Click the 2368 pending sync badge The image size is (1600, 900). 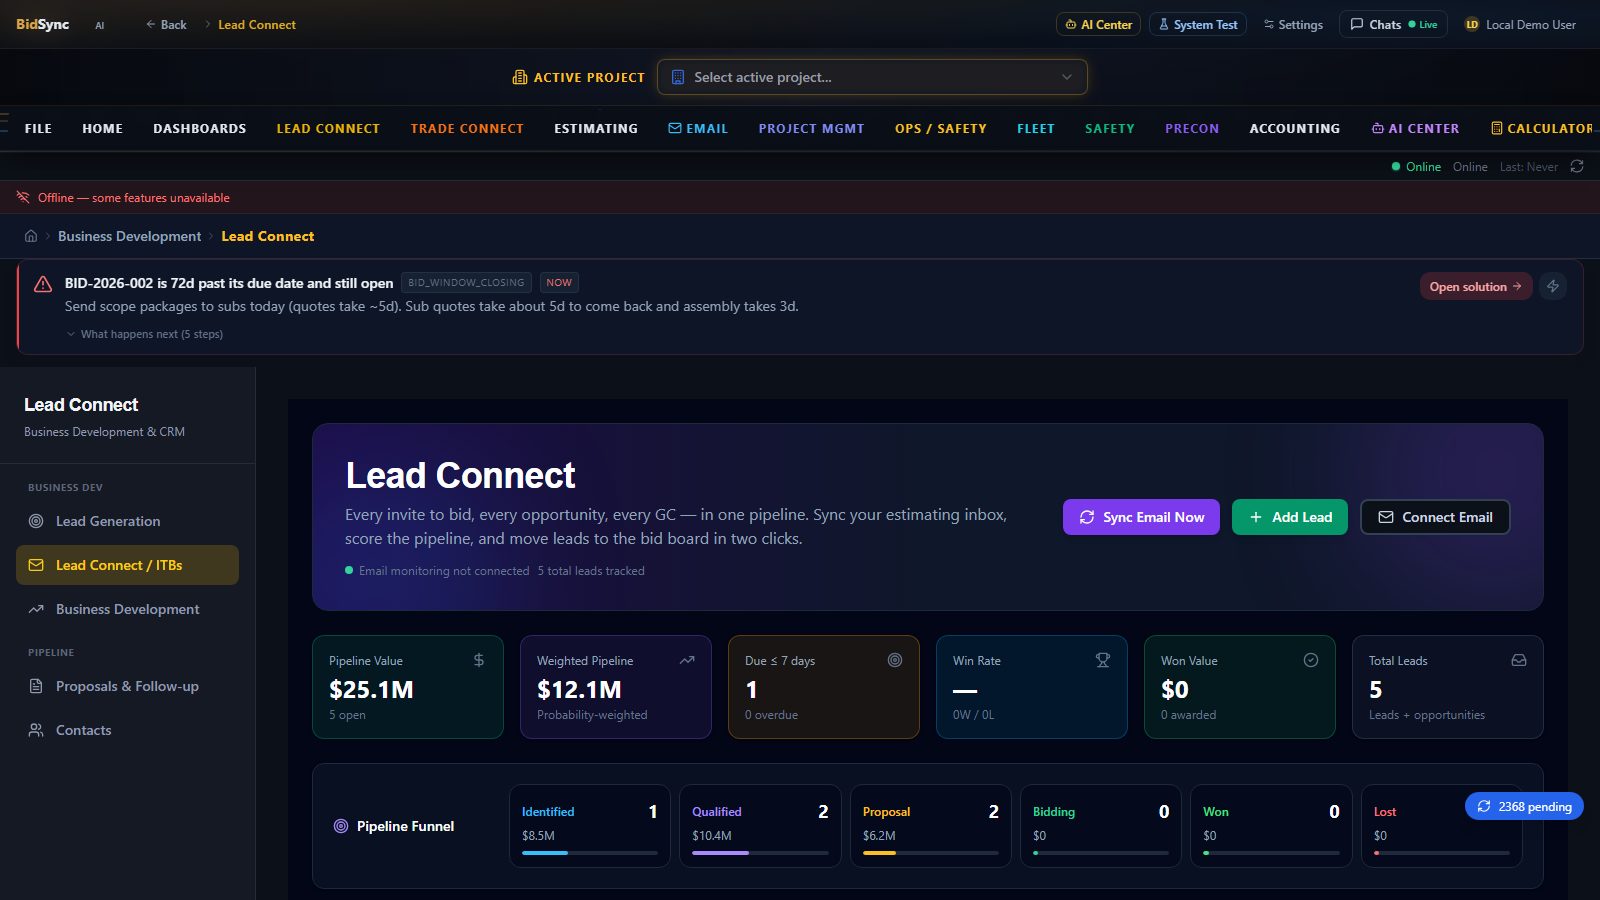pyautogui.click(x=1524, y=806)
